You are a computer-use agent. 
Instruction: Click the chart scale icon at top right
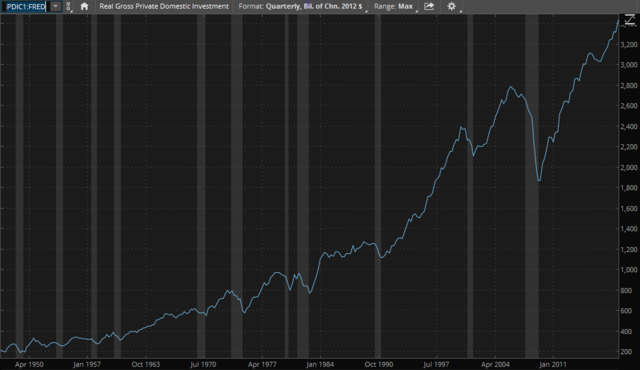[630, 20]
